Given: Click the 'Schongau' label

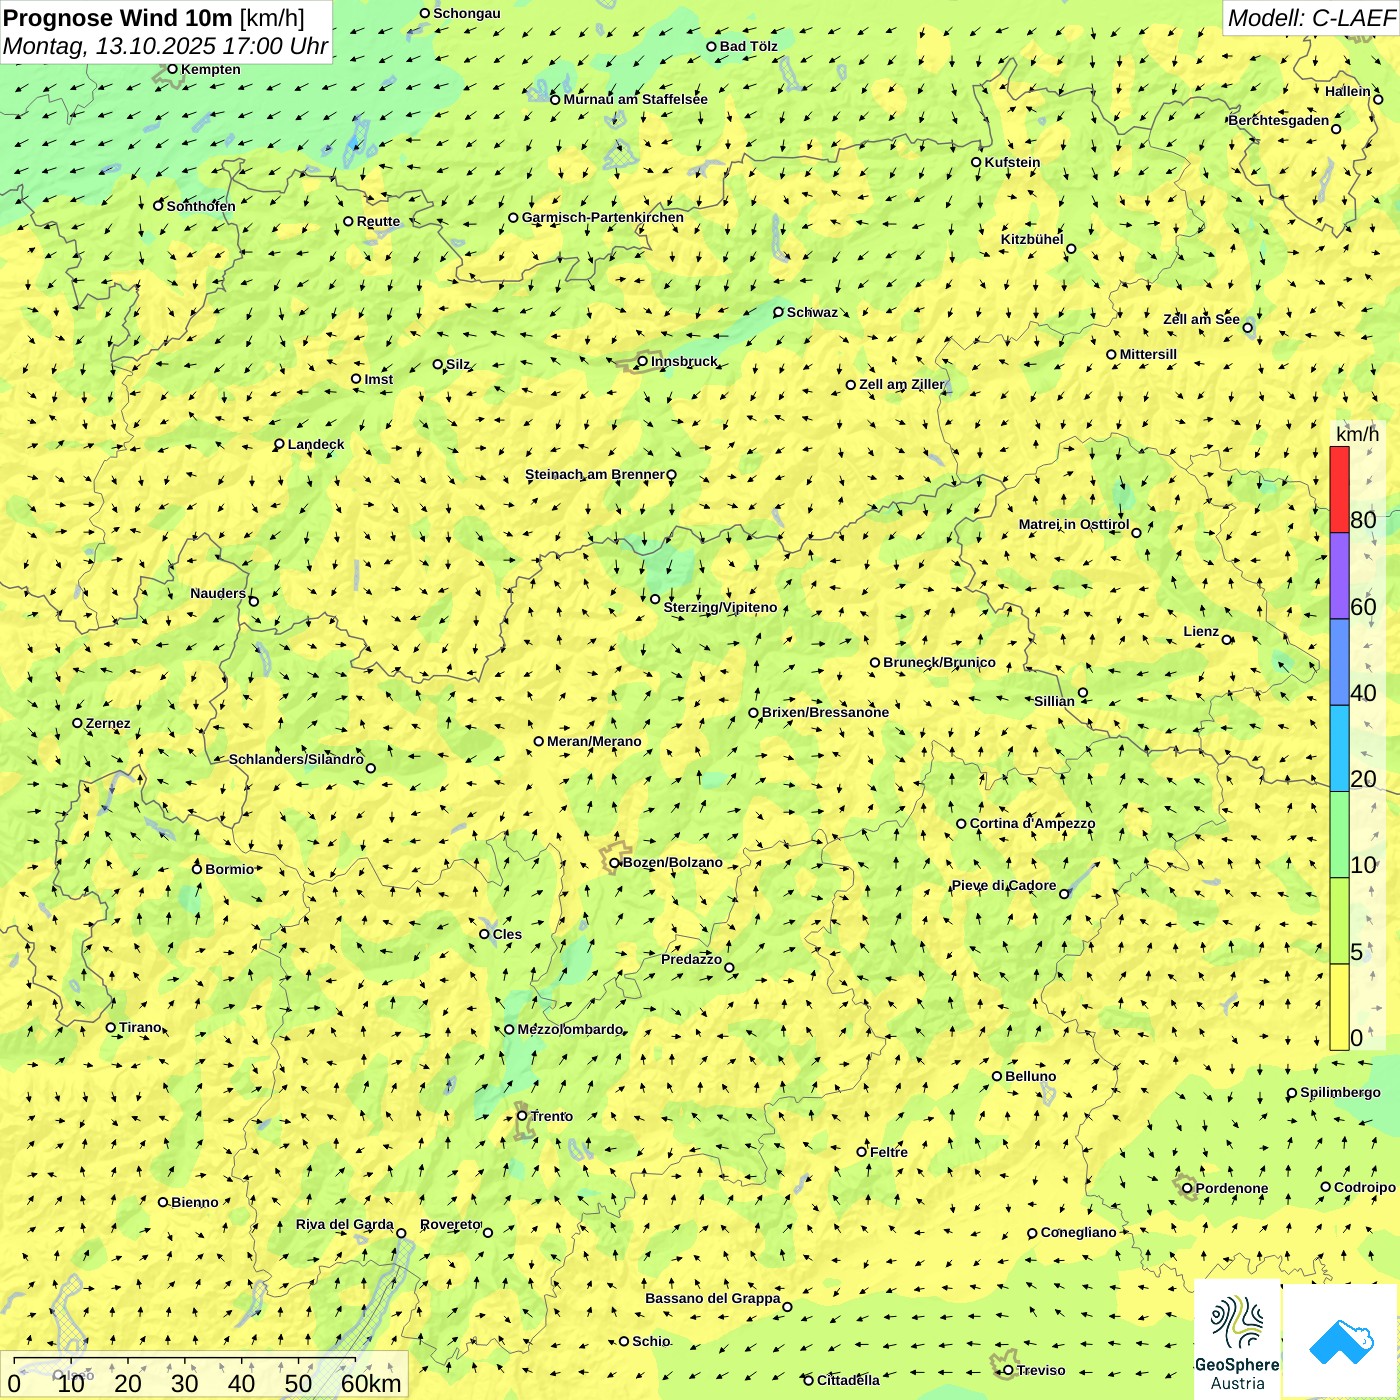Looking at the screenshot, I should pyautogui.click(x=467, y=13).
